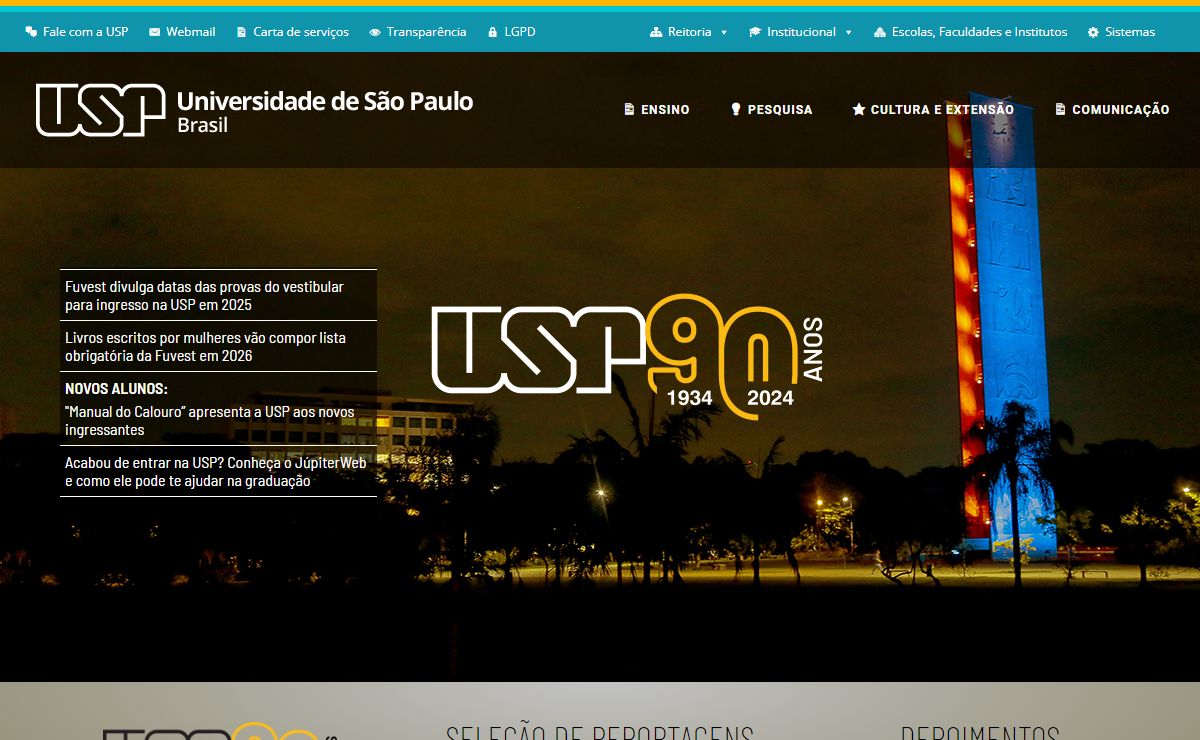
Task: Click the USP 90 anos banner logo
Action: point(628,356)
